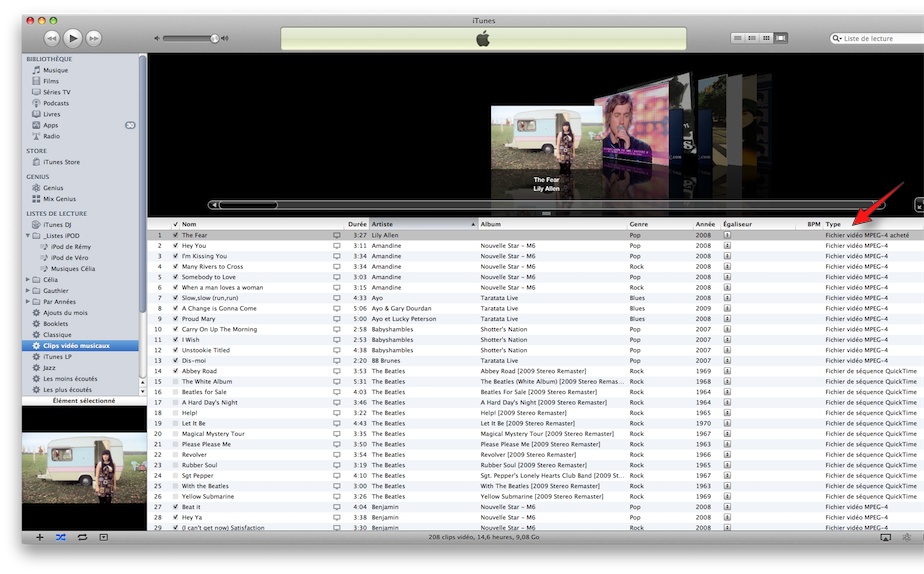Image resolution: width=924 pixels, height=574 pixels.
Task: Switch to grid view
Action: click(x=766, y=38)
